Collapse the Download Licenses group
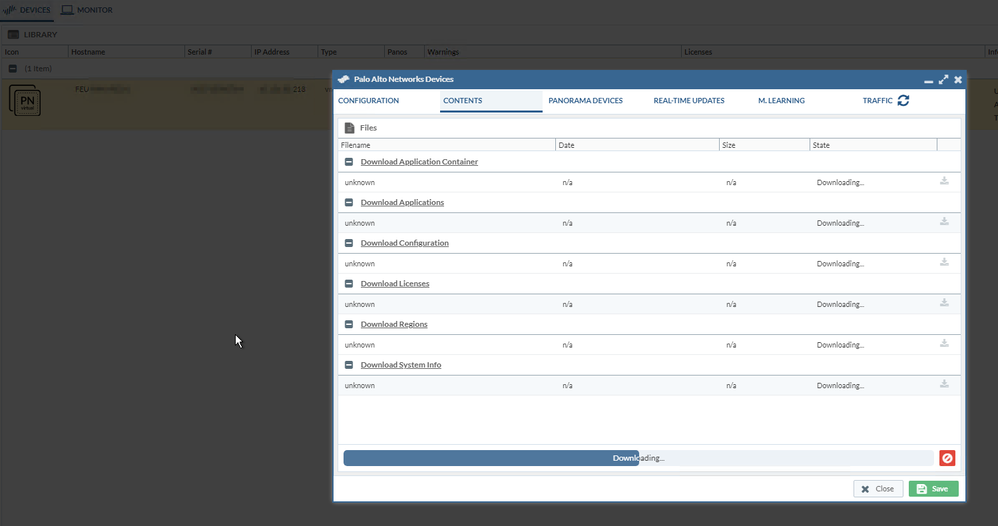 pos(349,284)
